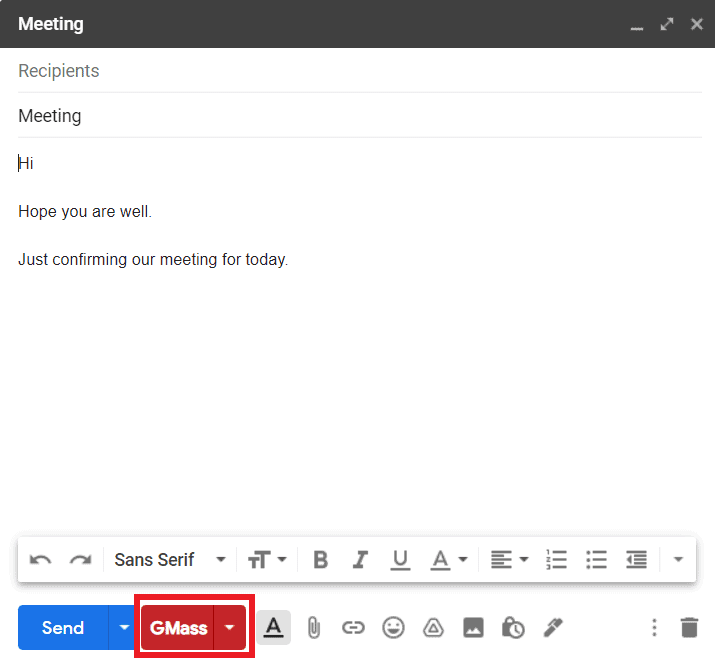The height and width of the screenshot is (662, 715).
Task: Toggle italic formatting
Action: click(x=360, y=560)
